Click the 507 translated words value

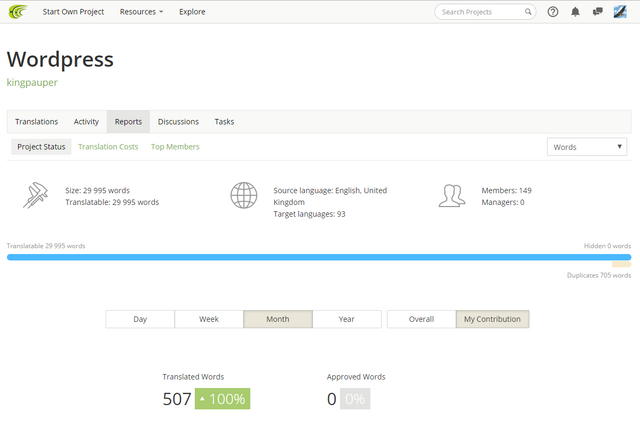click(x=177, y=399)
